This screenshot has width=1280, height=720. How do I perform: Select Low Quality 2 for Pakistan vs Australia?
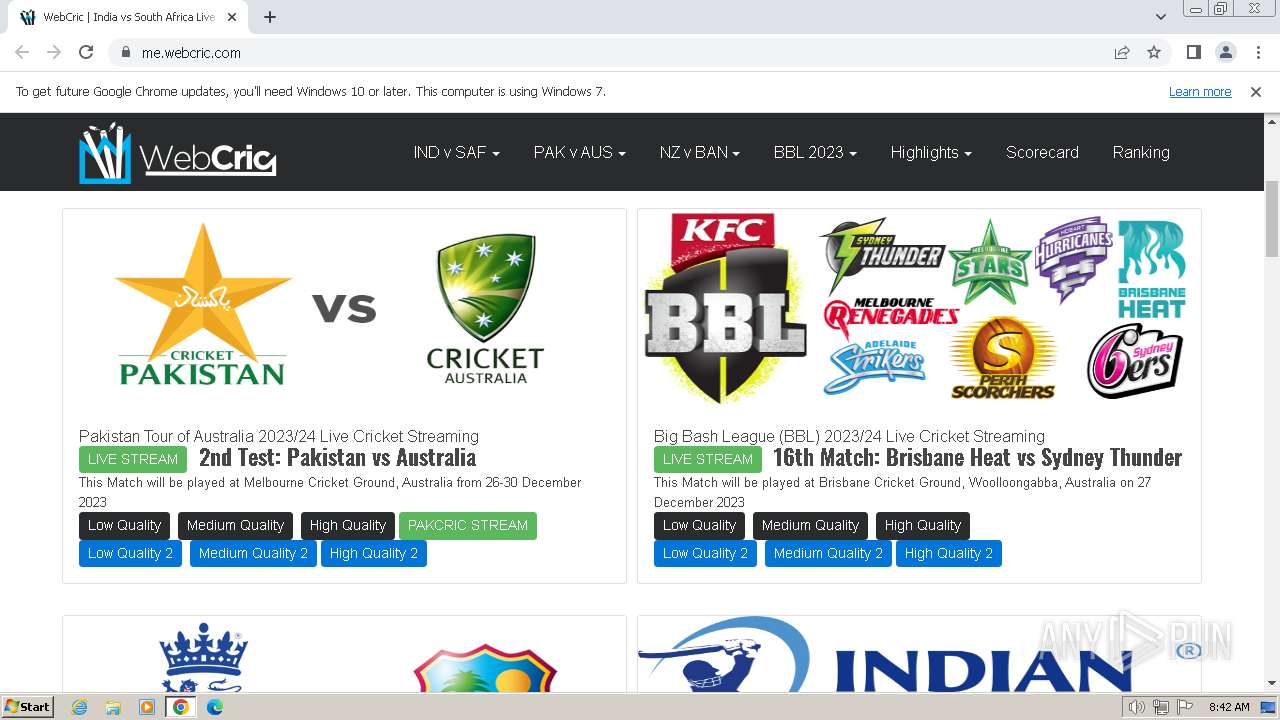pyautogui.click(x=130, y=553)
